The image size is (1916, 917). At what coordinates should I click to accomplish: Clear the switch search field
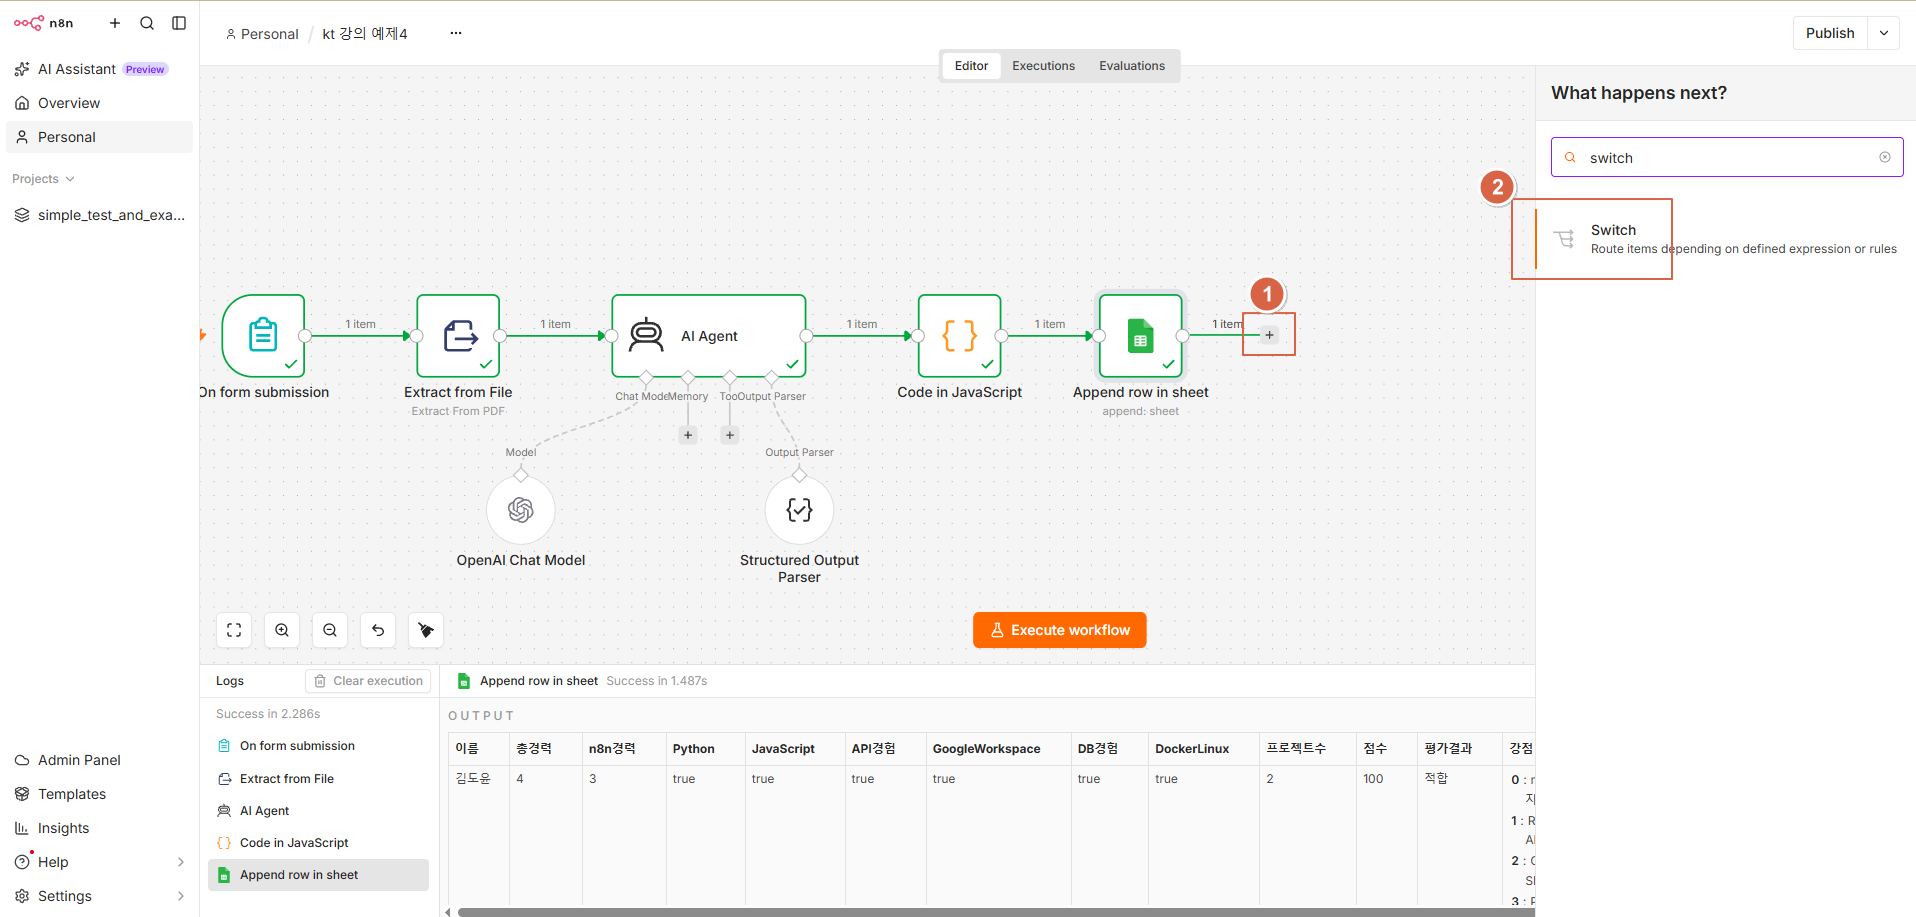point(1885,157)
